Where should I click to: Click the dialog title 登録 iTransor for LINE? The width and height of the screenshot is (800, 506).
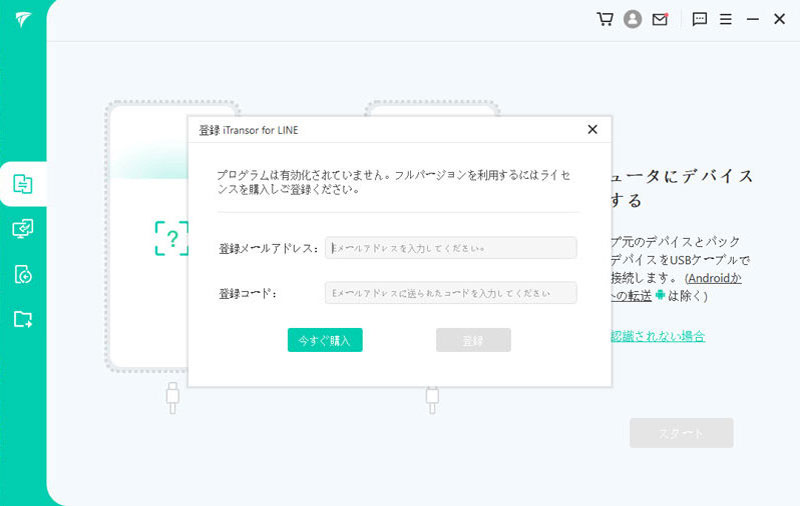point(248,130)
